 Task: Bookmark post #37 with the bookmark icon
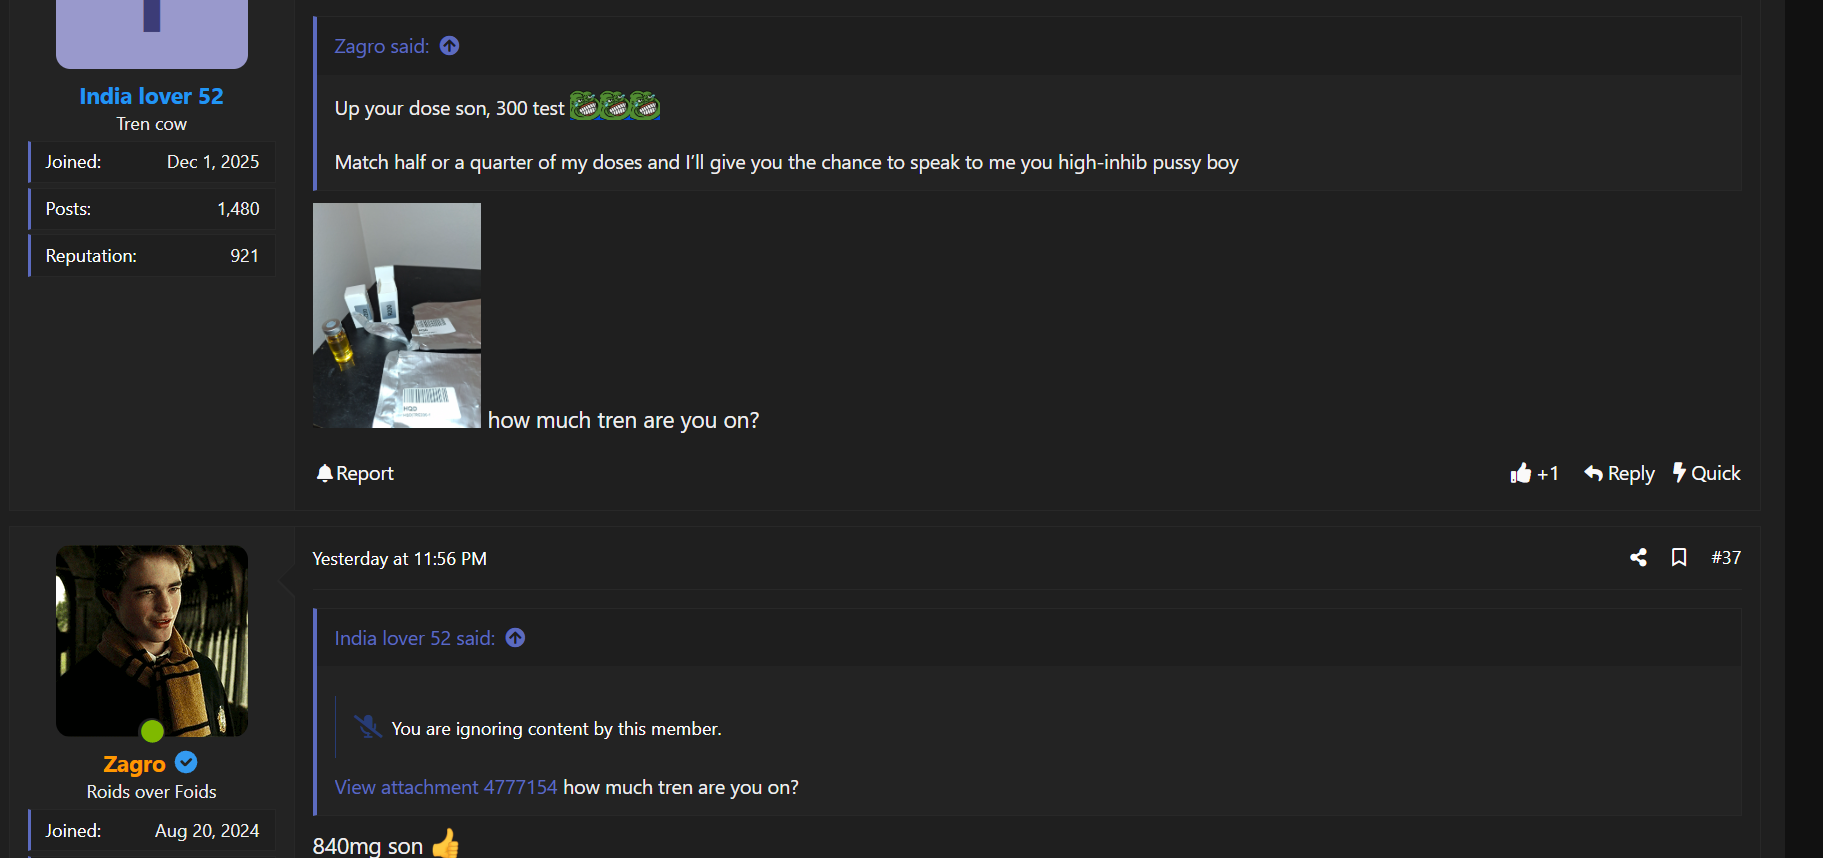pyautogui.click(x=1679, y=557)
